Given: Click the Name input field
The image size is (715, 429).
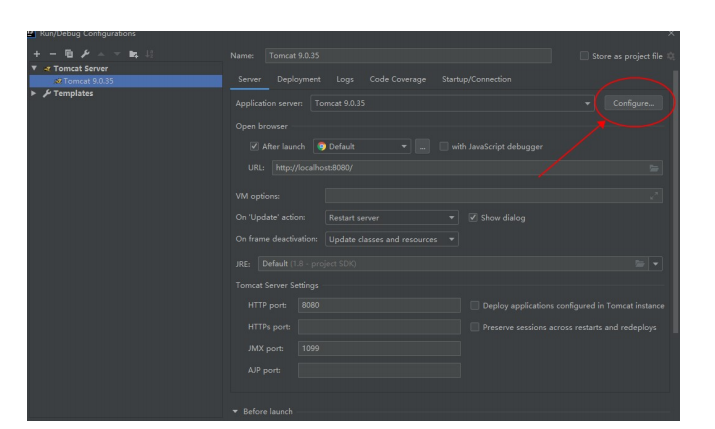Looking at the screenshot, I should click(x=408, y=56).
